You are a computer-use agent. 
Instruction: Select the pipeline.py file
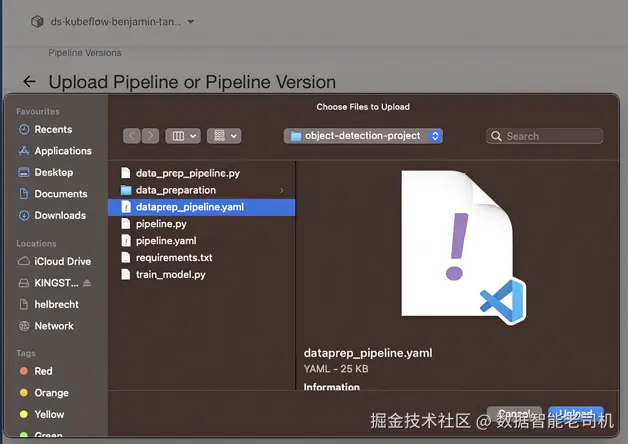point(201,224)
